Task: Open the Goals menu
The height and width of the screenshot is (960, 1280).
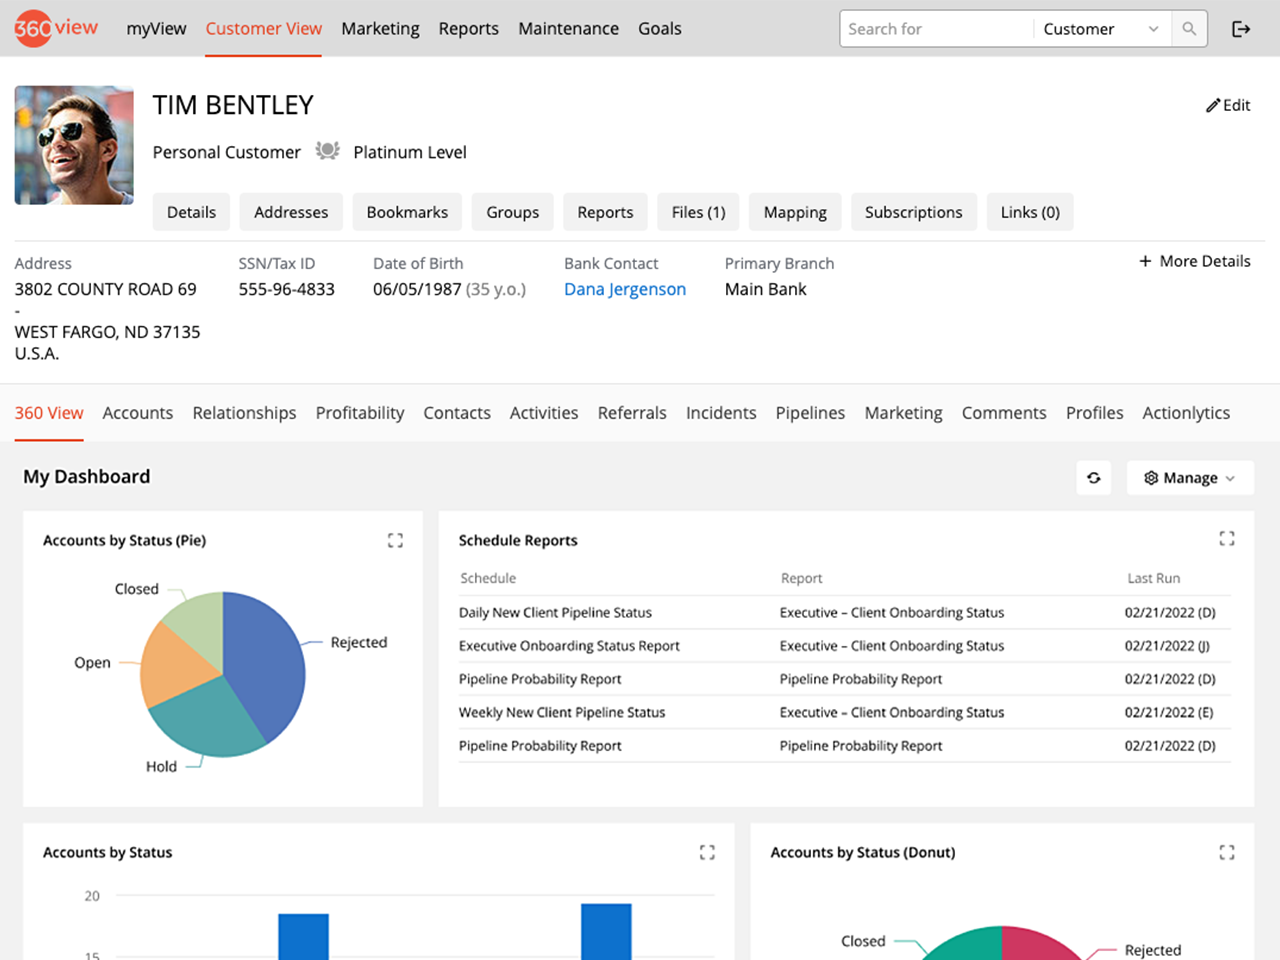Action: coord(660,28)
